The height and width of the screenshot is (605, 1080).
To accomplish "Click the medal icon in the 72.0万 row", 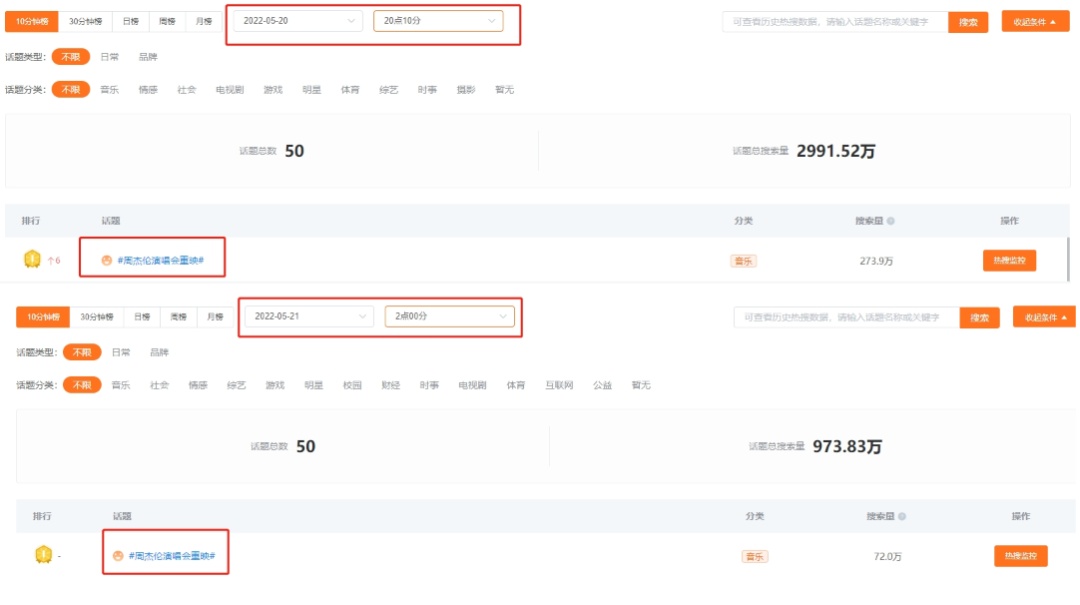I will point(43,555).
